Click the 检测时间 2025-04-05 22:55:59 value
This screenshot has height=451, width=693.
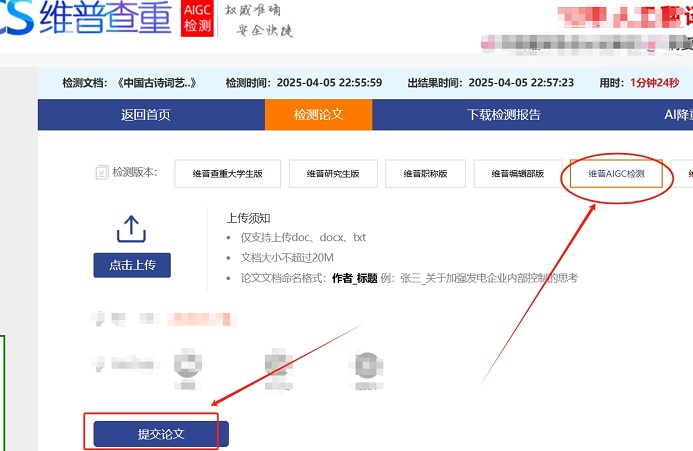(329, 83)
